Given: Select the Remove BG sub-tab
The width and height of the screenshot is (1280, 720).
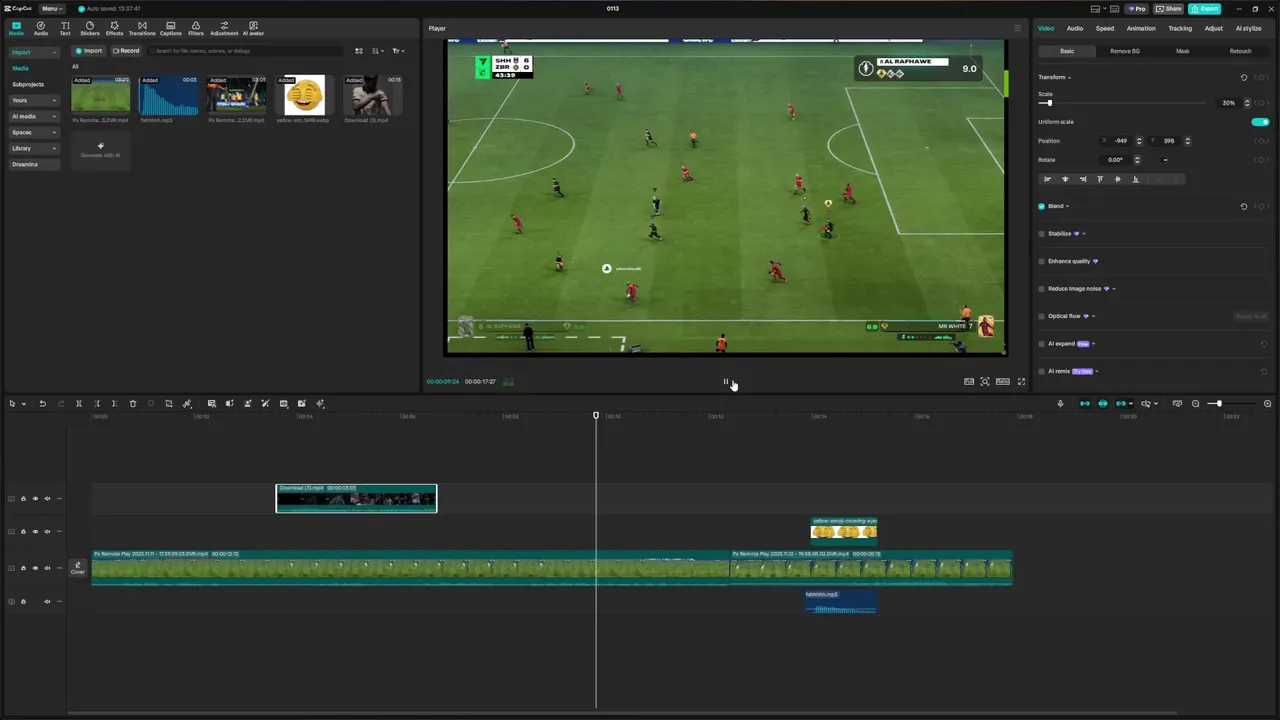Looking at the screenshot, I should click(1125, 51).
